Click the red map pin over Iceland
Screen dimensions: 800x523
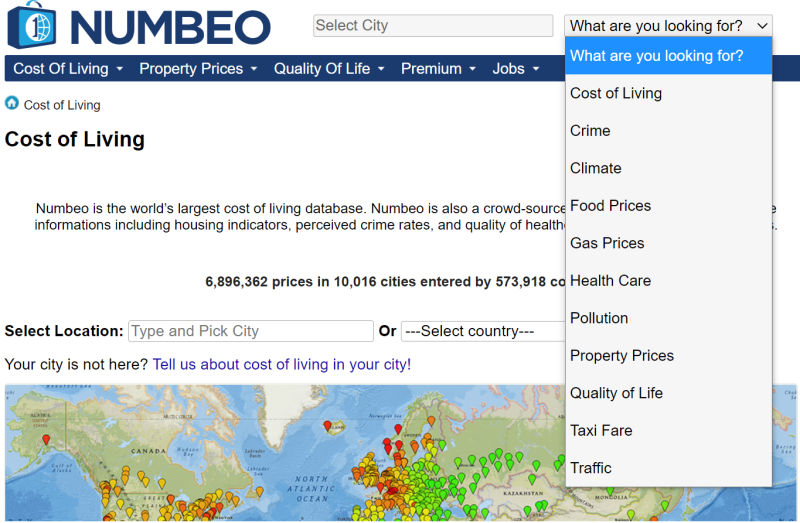click(328, 426)
